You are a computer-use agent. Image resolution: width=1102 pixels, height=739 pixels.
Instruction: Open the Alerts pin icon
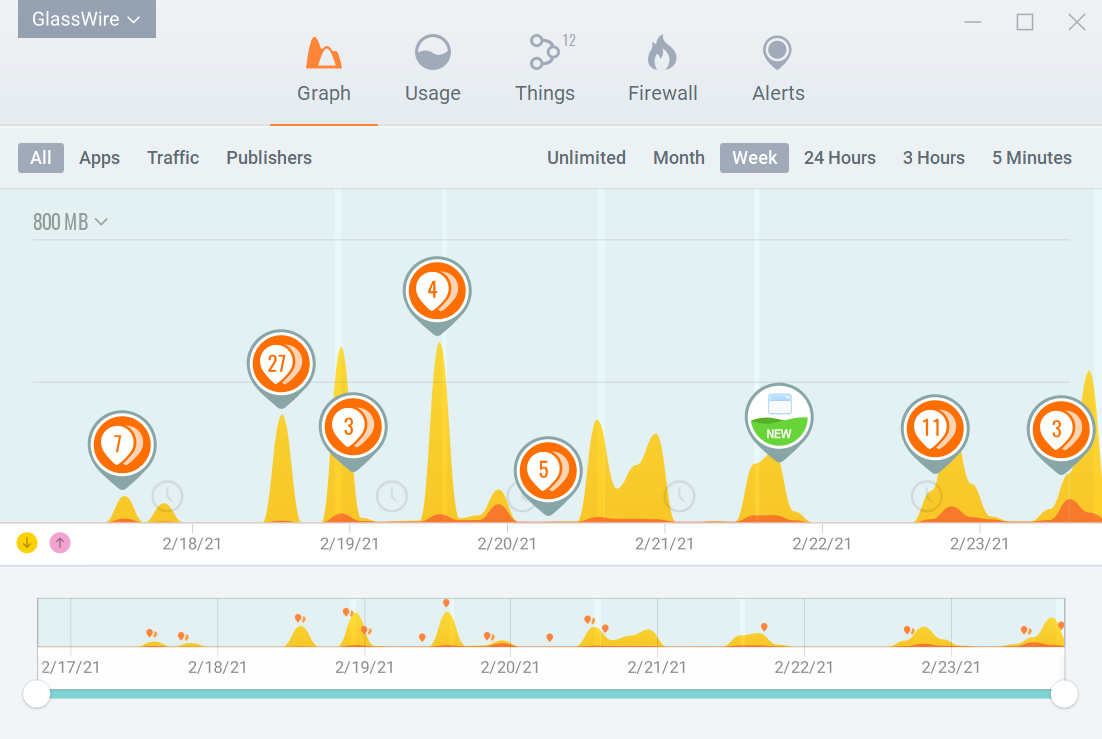[777, 53]
